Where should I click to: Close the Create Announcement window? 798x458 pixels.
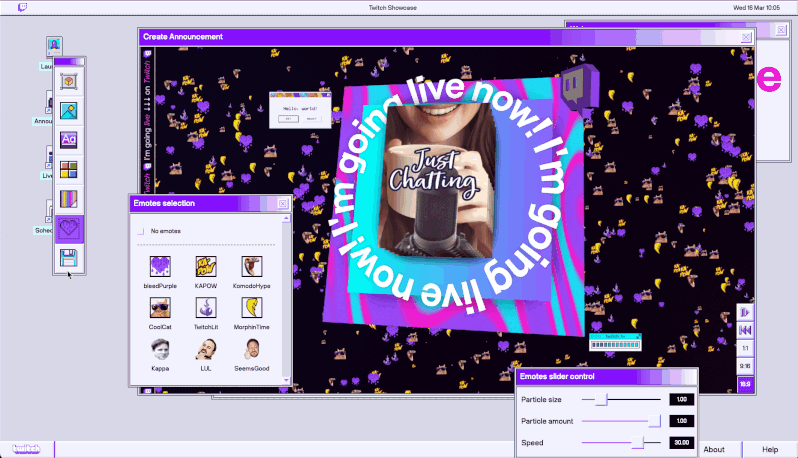(x=746, y=37)
